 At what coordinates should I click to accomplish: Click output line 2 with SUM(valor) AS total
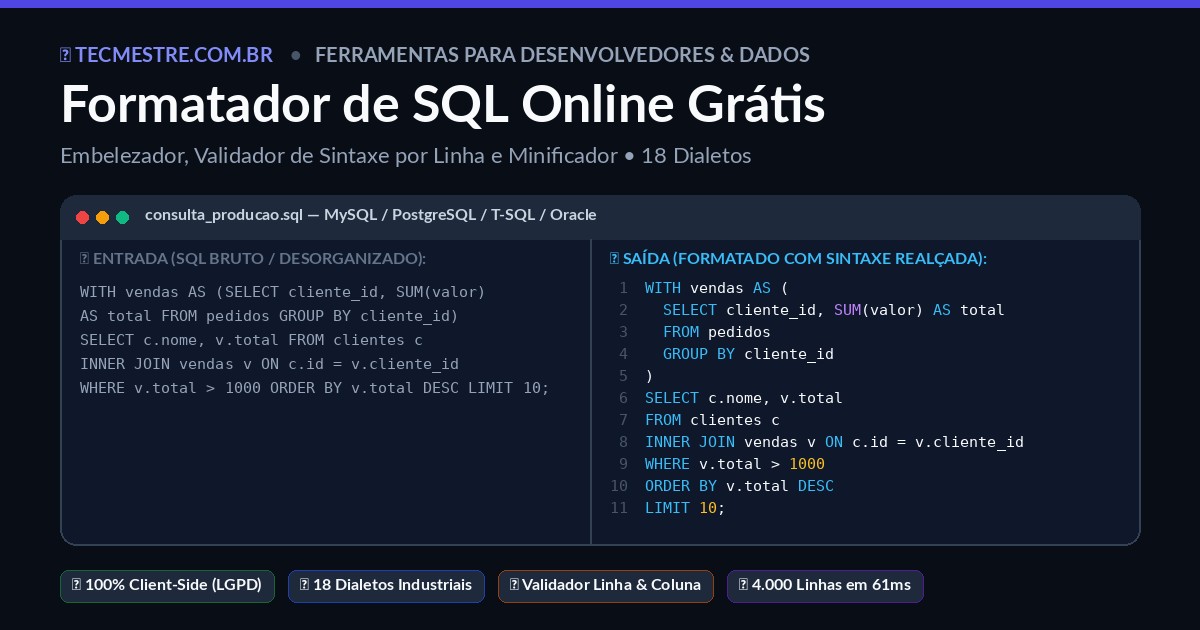[x=833, y=310]
